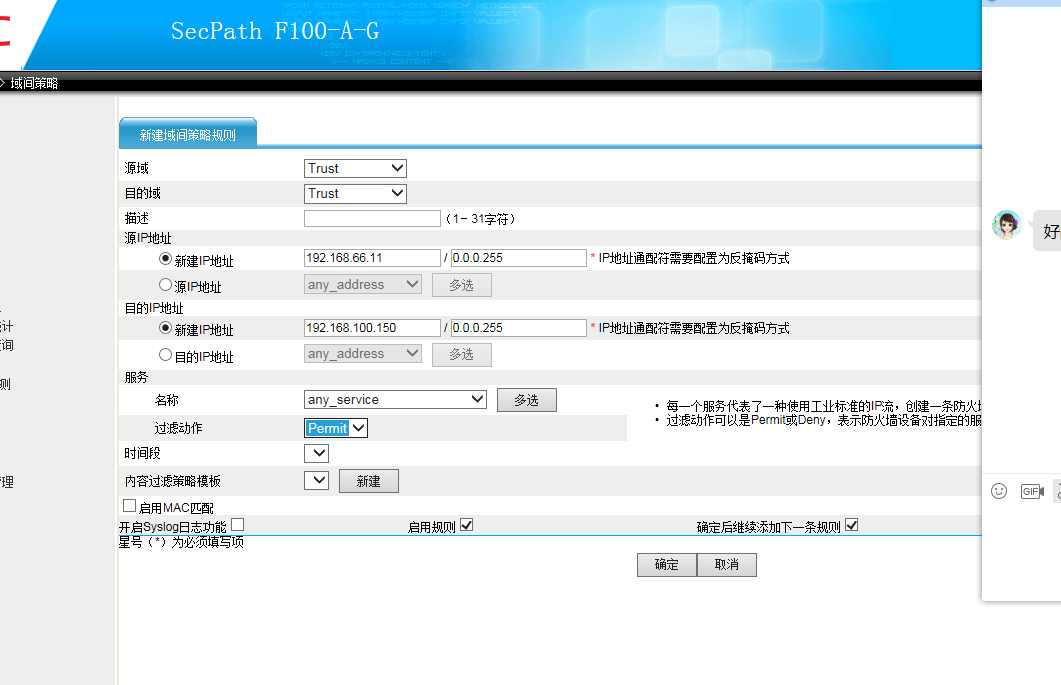The width and height of the screenshot is (1061, 685).
Task: Click the 过滤动作 label
Action: click(178, 428)
